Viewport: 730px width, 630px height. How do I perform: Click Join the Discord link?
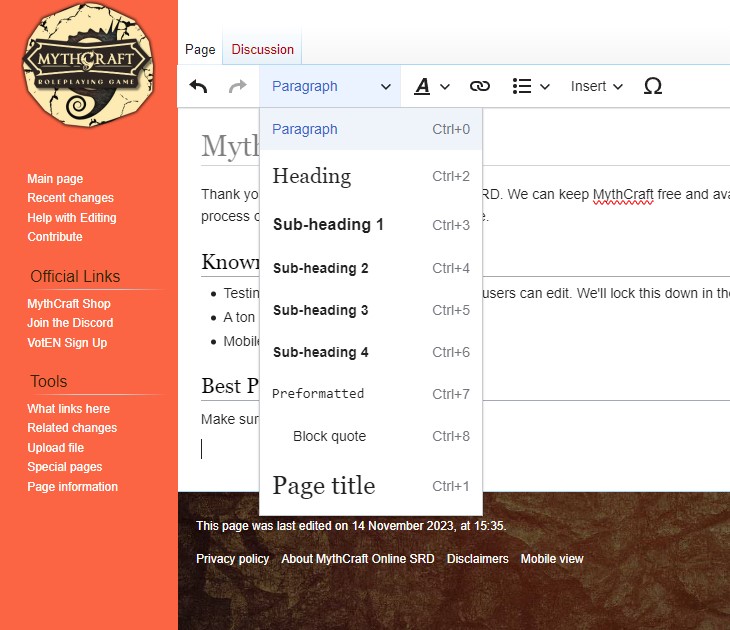click(70, 323)
